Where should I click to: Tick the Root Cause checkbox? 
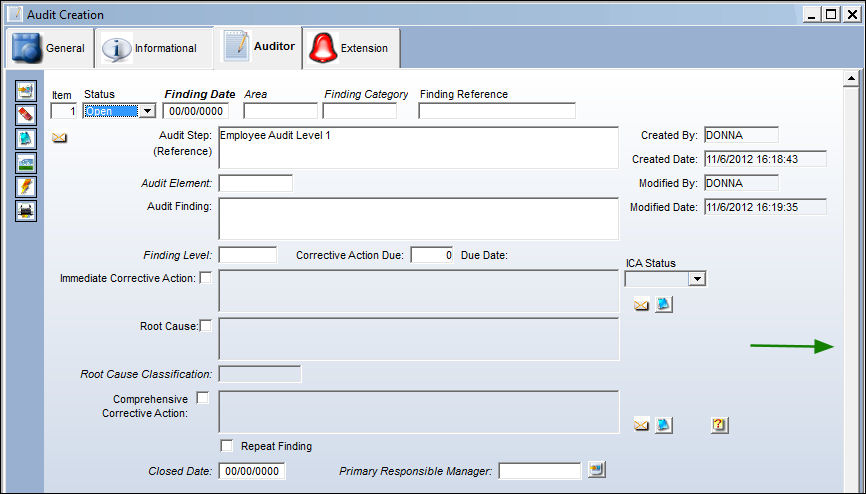[205, 326]
